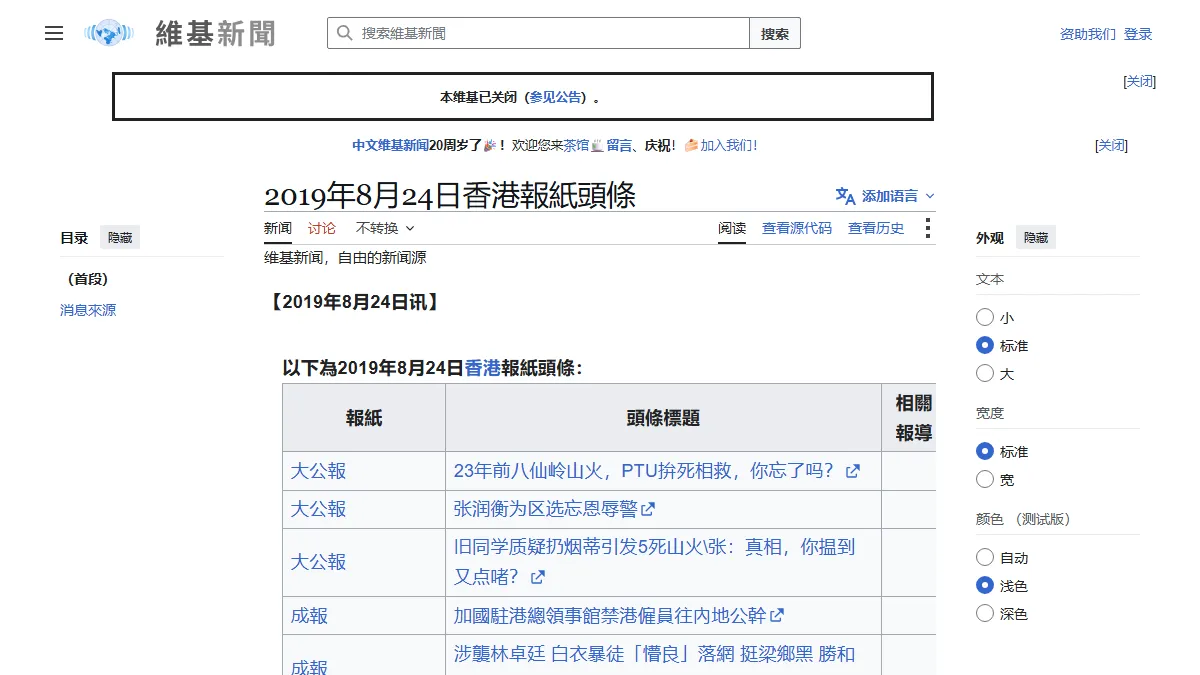Image resolution: width=1200 pixels, height=675 pixels.
Task: Hide the 外观 appearance panel
Action: click(1036, 238)
